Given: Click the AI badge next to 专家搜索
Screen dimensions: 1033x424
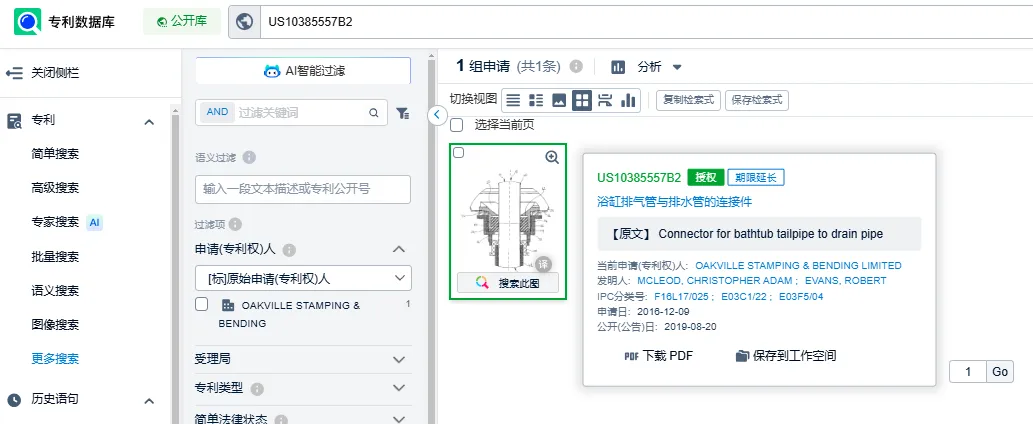Looking at the screenshot, I should 95,223.
